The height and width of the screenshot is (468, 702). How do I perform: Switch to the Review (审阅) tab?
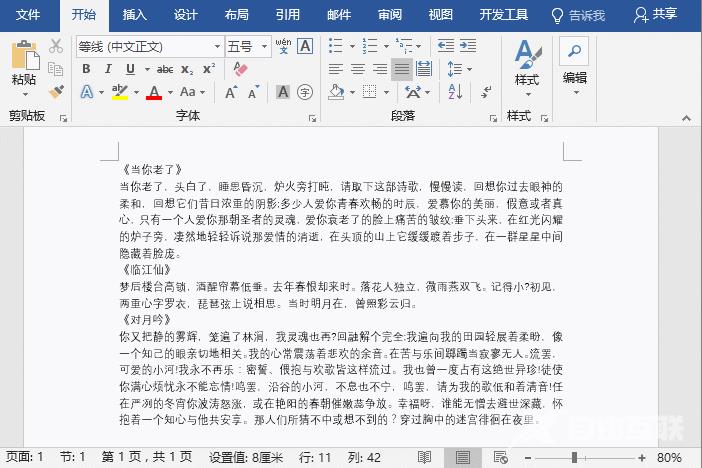(x=390, y=15)
